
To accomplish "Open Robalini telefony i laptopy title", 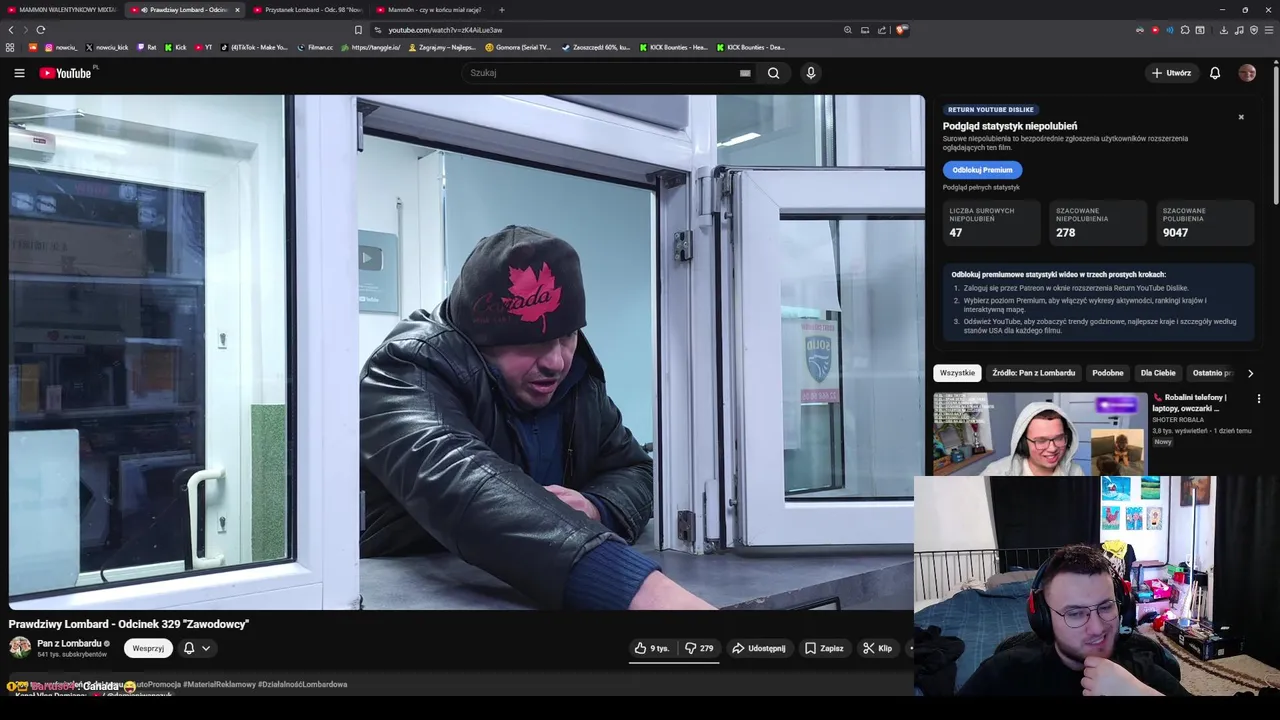I will click(x=1189, y=403).
